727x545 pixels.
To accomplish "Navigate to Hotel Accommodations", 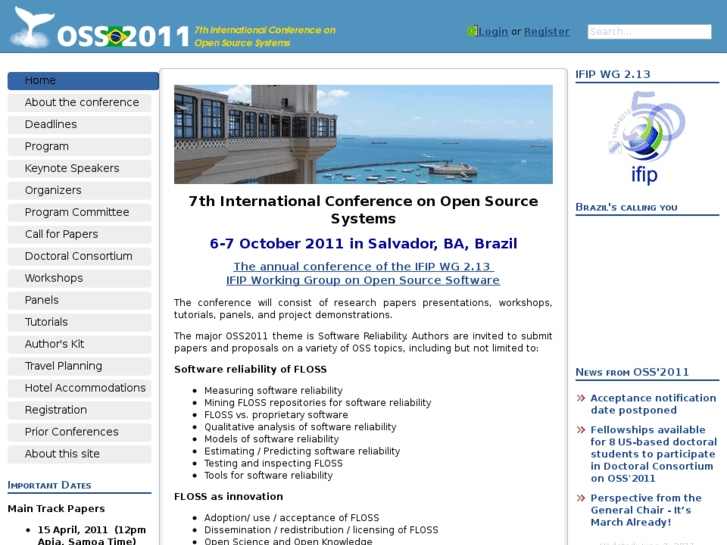I will point(79,388).
